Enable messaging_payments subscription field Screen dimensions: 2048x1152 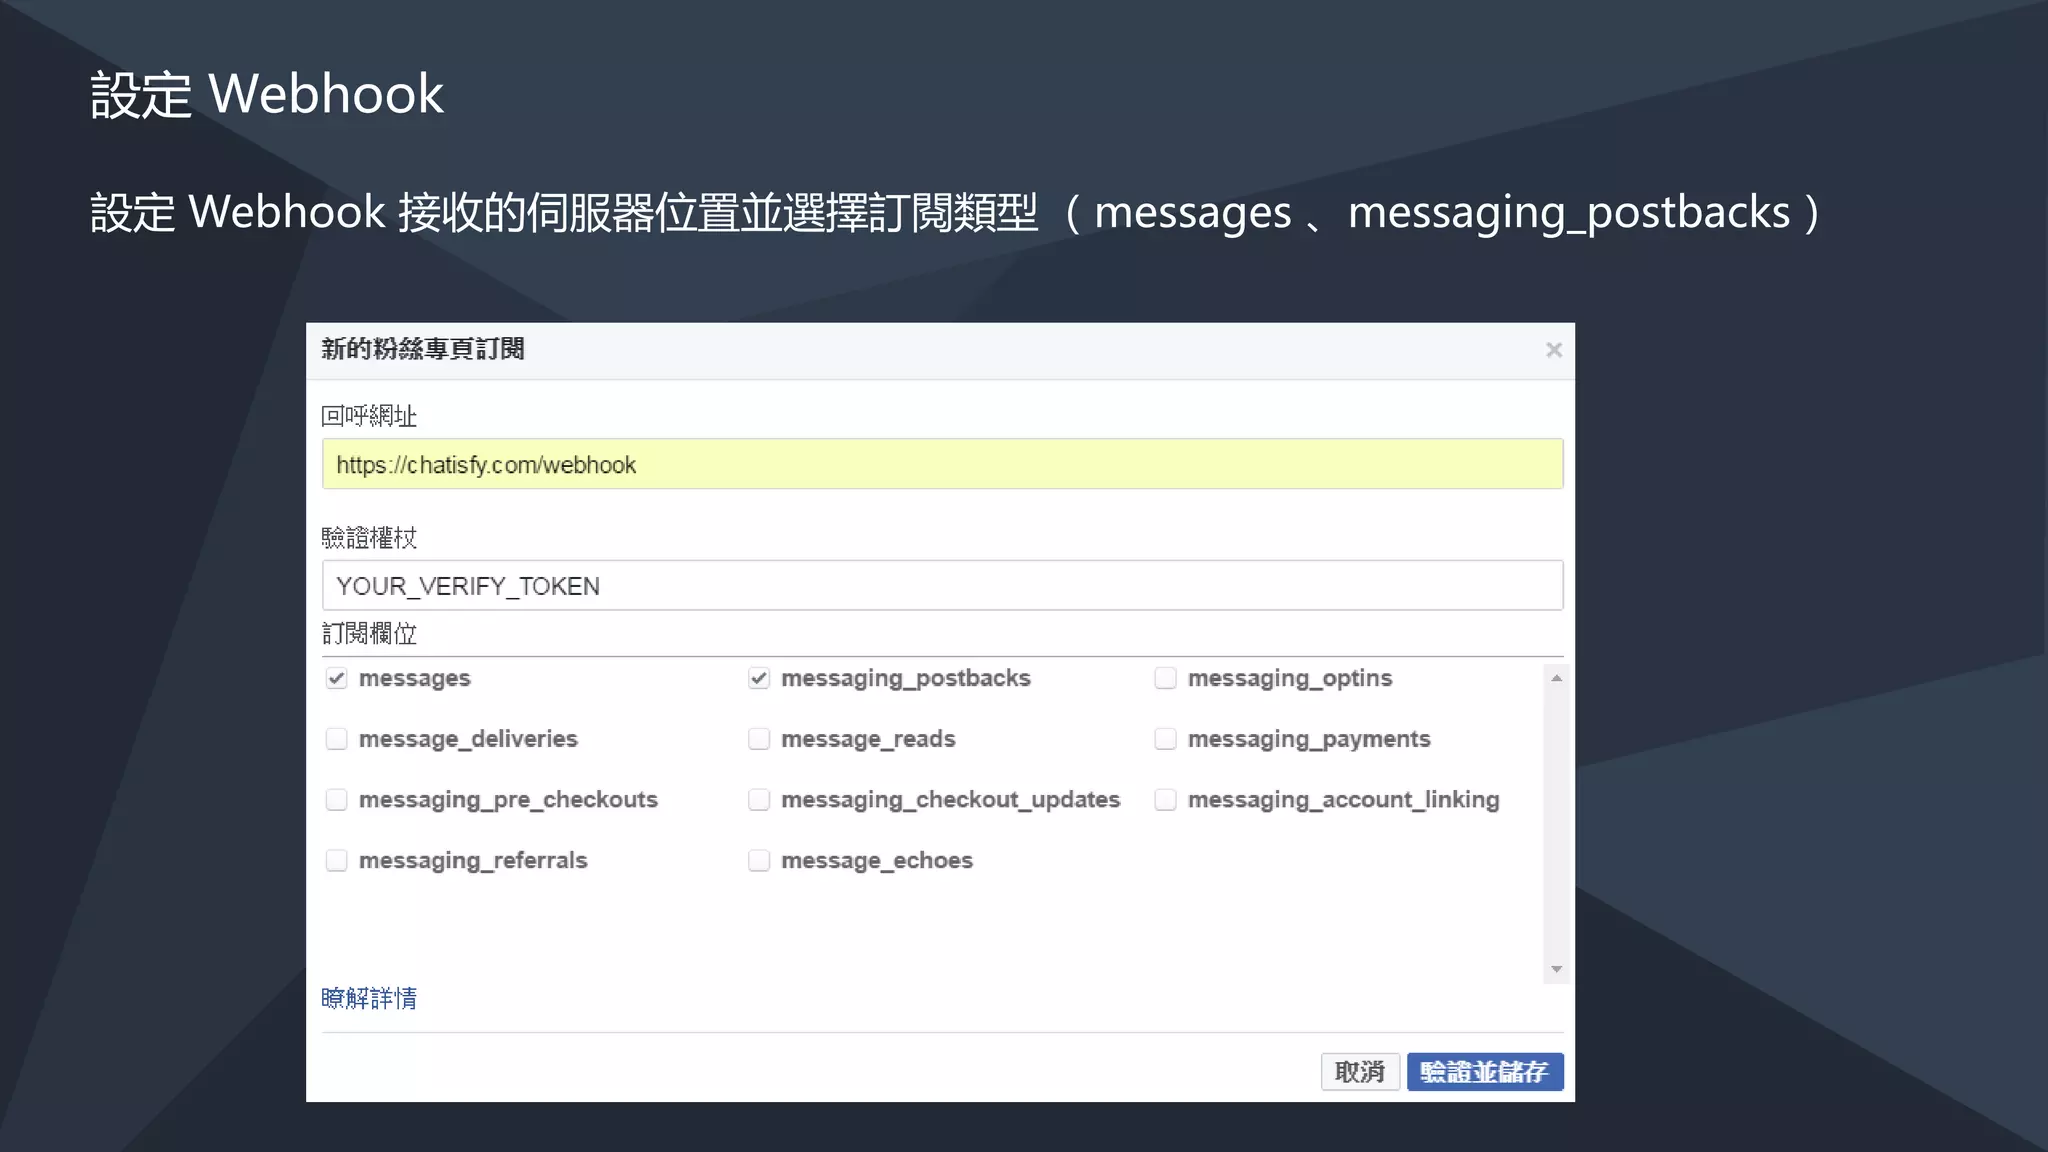pos(1165,739)
